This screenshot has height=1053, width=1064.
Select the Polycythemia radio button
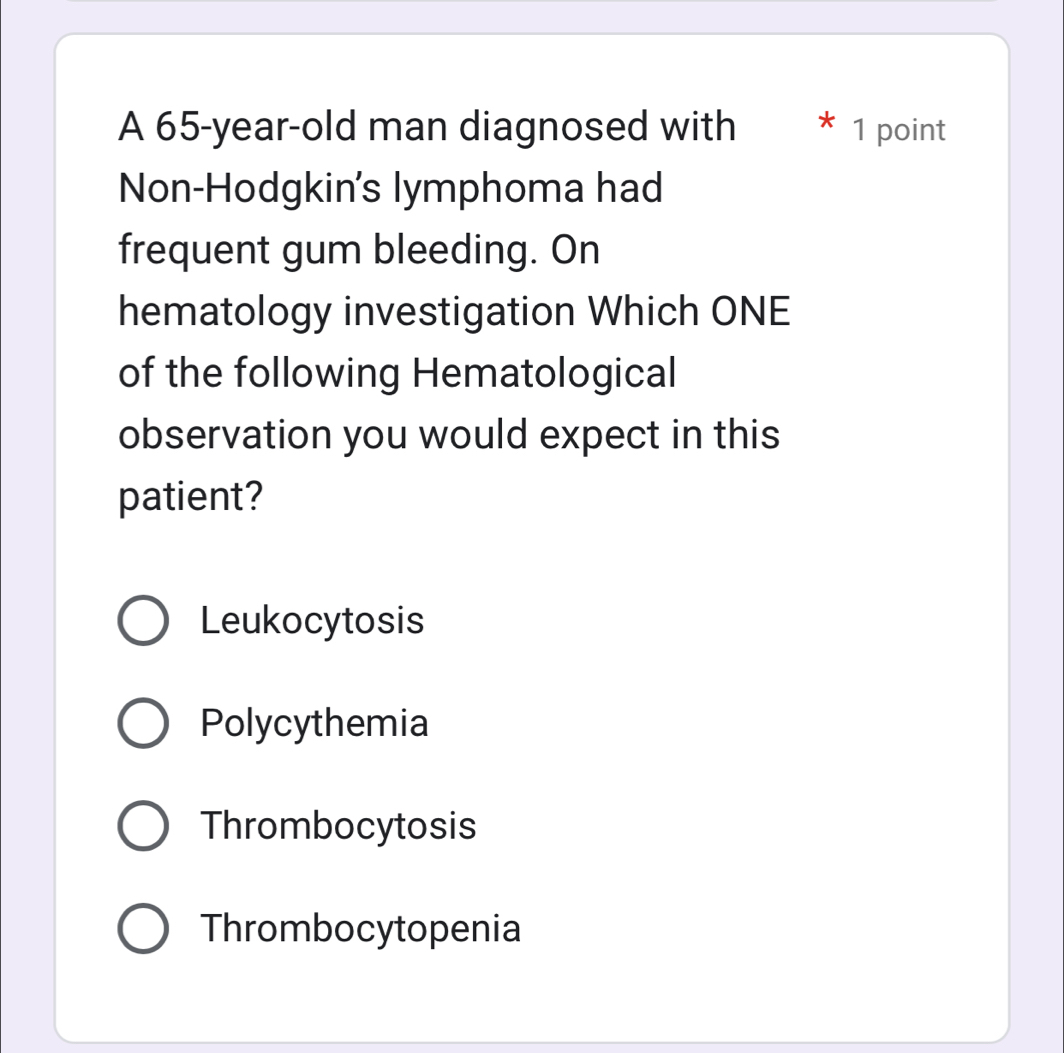tap(143, 724)
